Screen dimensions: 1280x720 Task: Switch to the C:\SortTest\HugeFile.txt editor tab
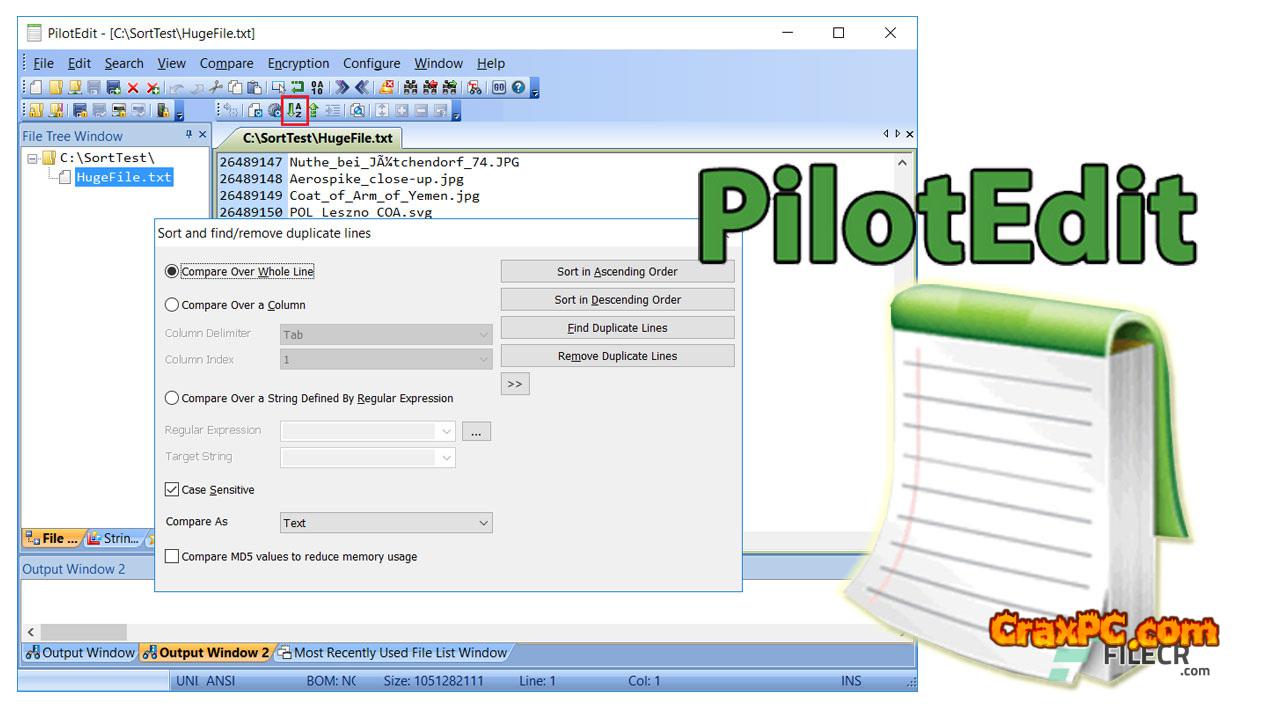click(318, 138)
